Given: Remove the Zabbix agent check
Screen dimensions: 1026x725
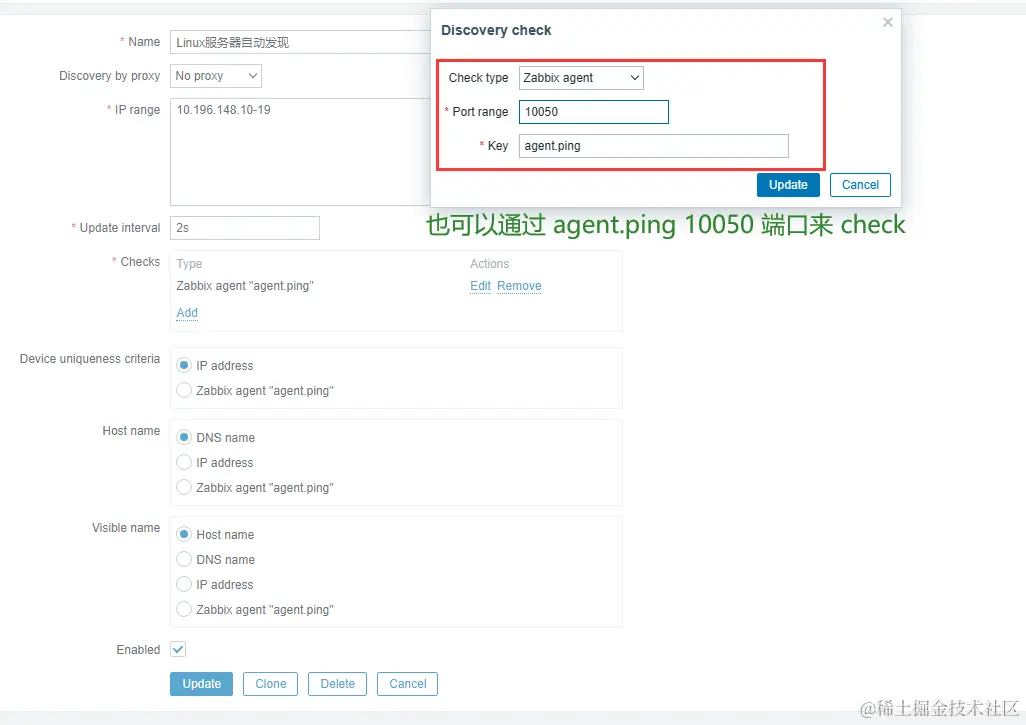Looking at the screenshot, I should tap(519, 286).
